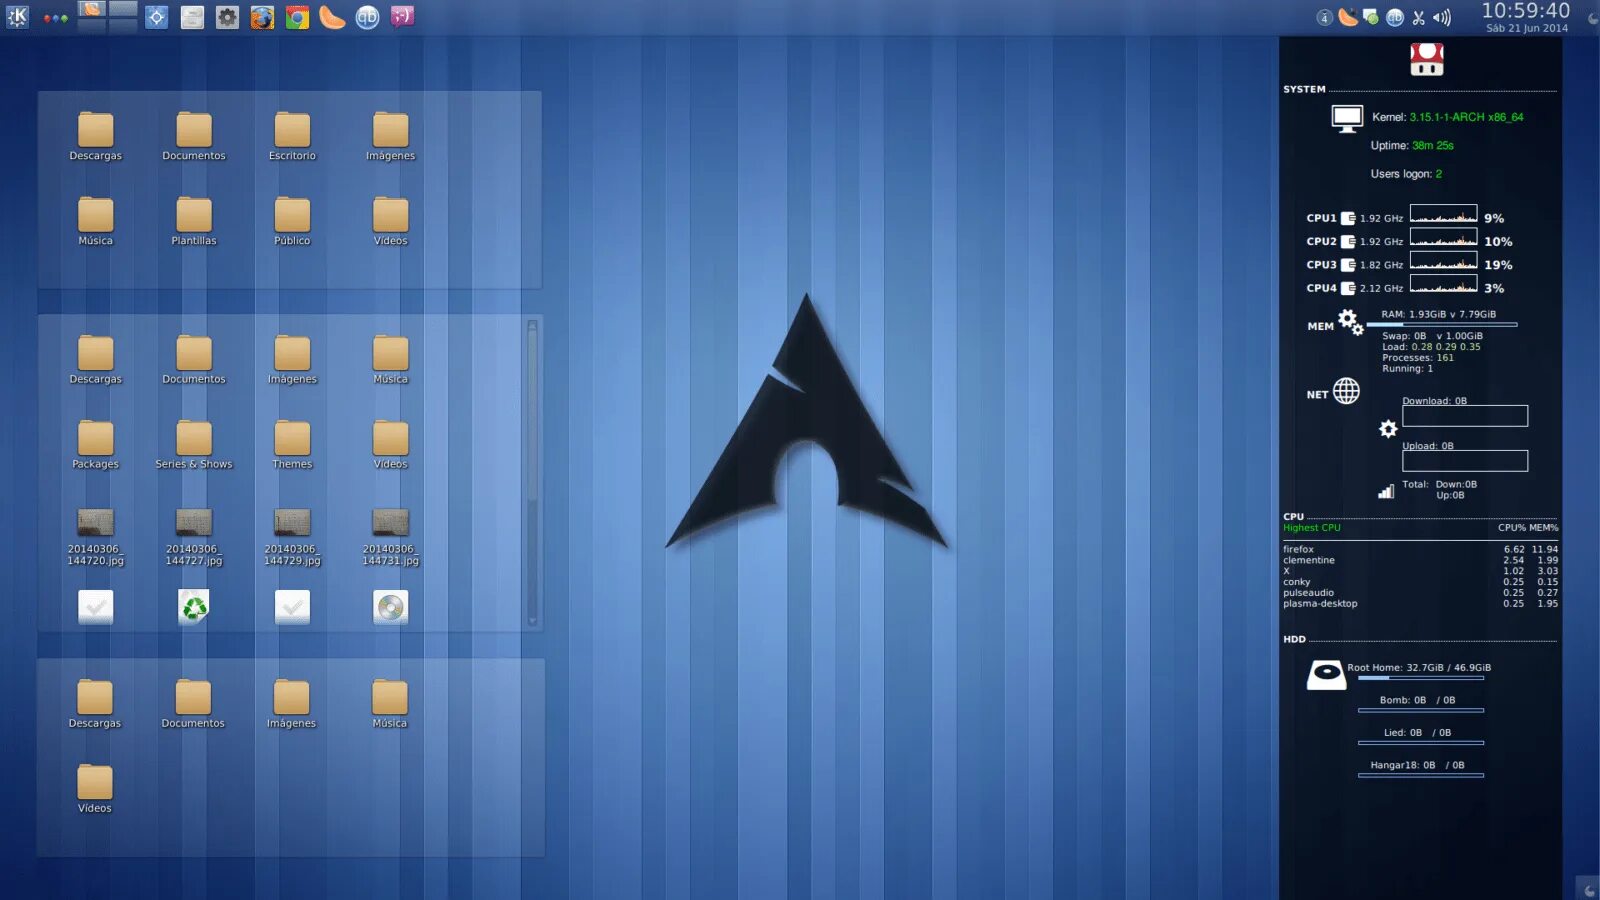This screenshot has width=1600, height=900.
Task: Click the hard disk icon under HDD
Action: (x=1326, y=675)
